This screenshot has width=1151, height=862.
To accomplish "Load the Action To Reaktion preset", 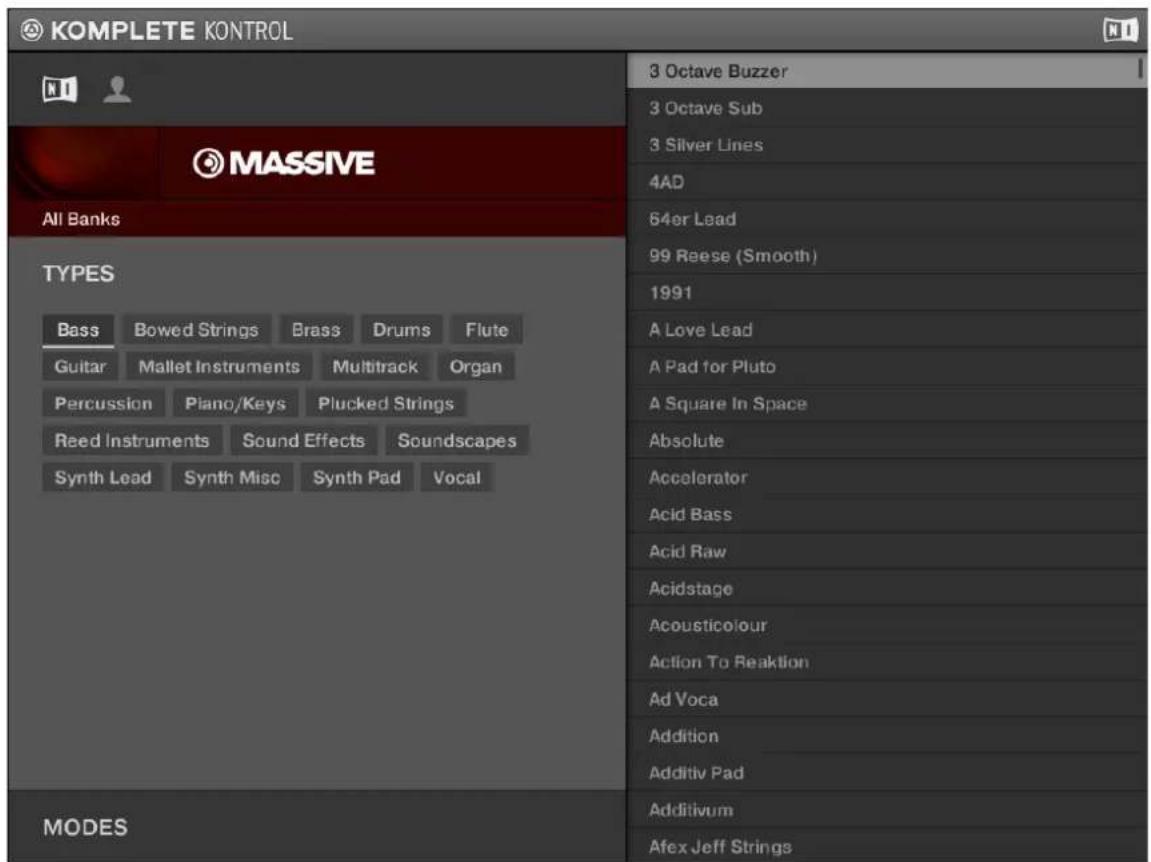I will (x=887, y=662).
